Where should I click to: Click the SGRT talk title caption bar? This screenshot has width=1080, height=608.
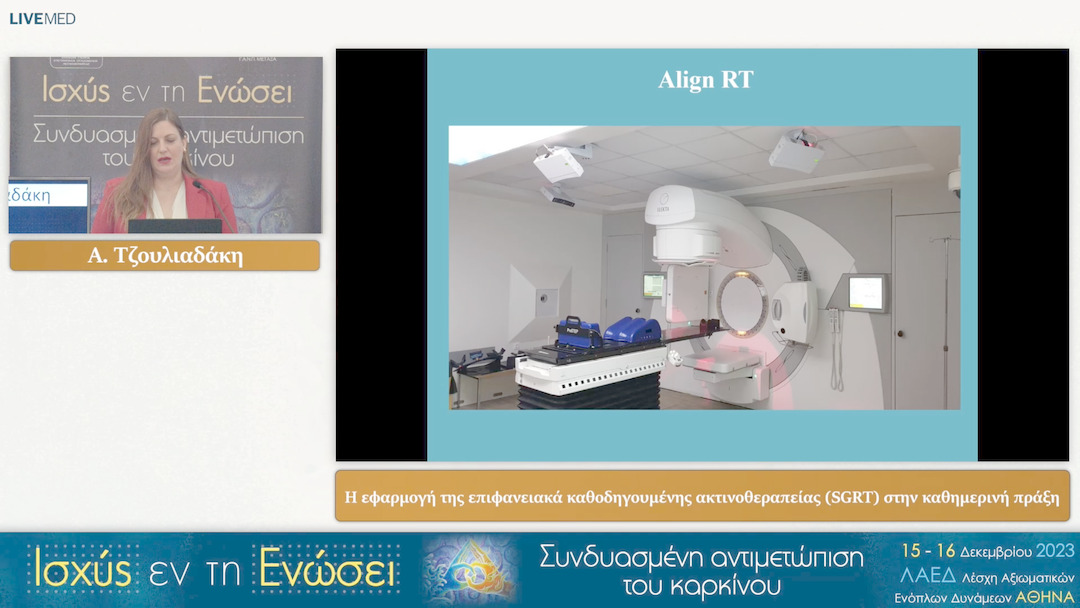tap(702, 496)
